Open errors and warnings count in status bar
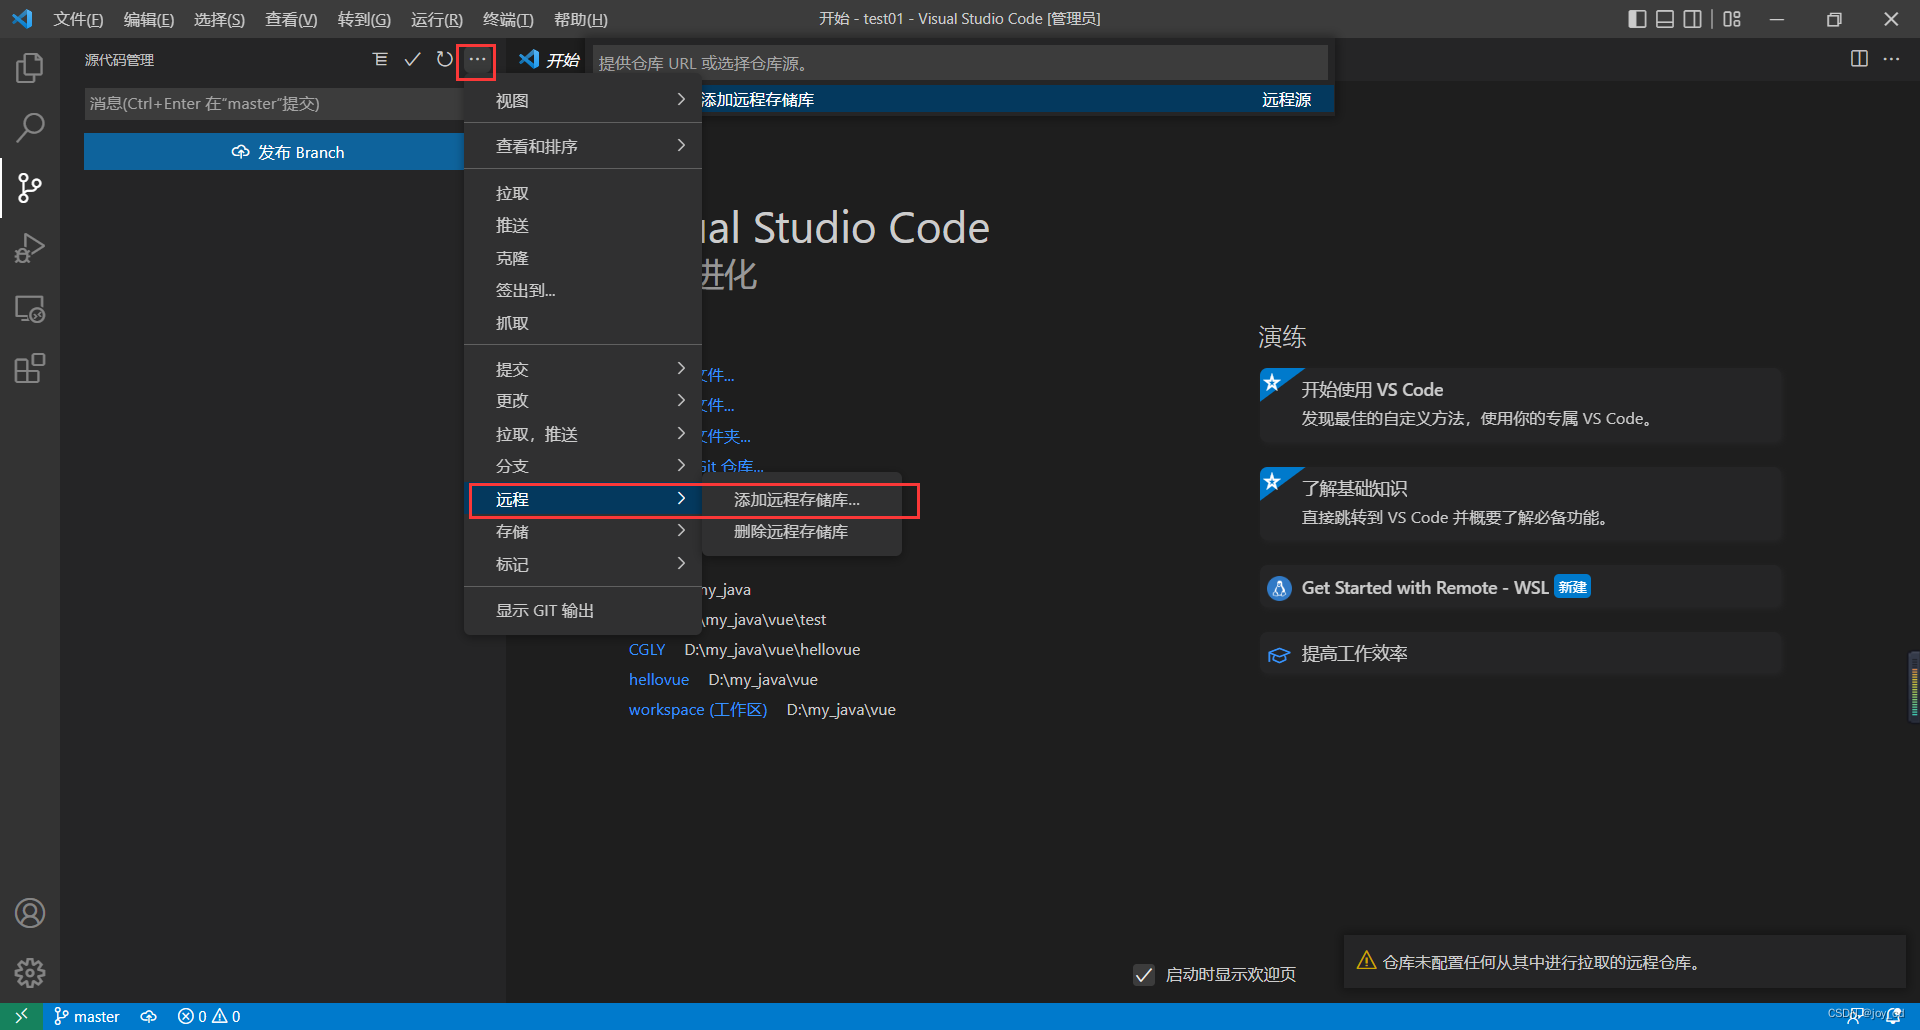Screen dimensions: 1920x1030 (x=209, y=1016)
